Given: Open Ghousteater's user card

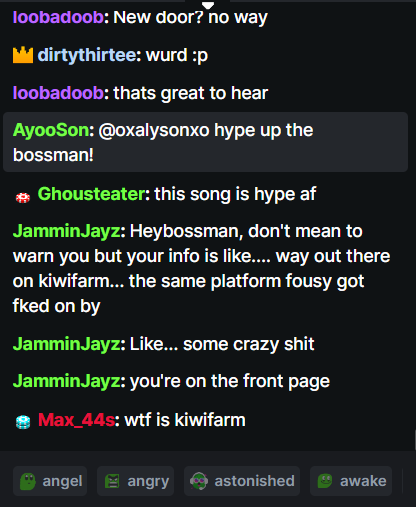Looking at the screenshot, I should point(91,194).
